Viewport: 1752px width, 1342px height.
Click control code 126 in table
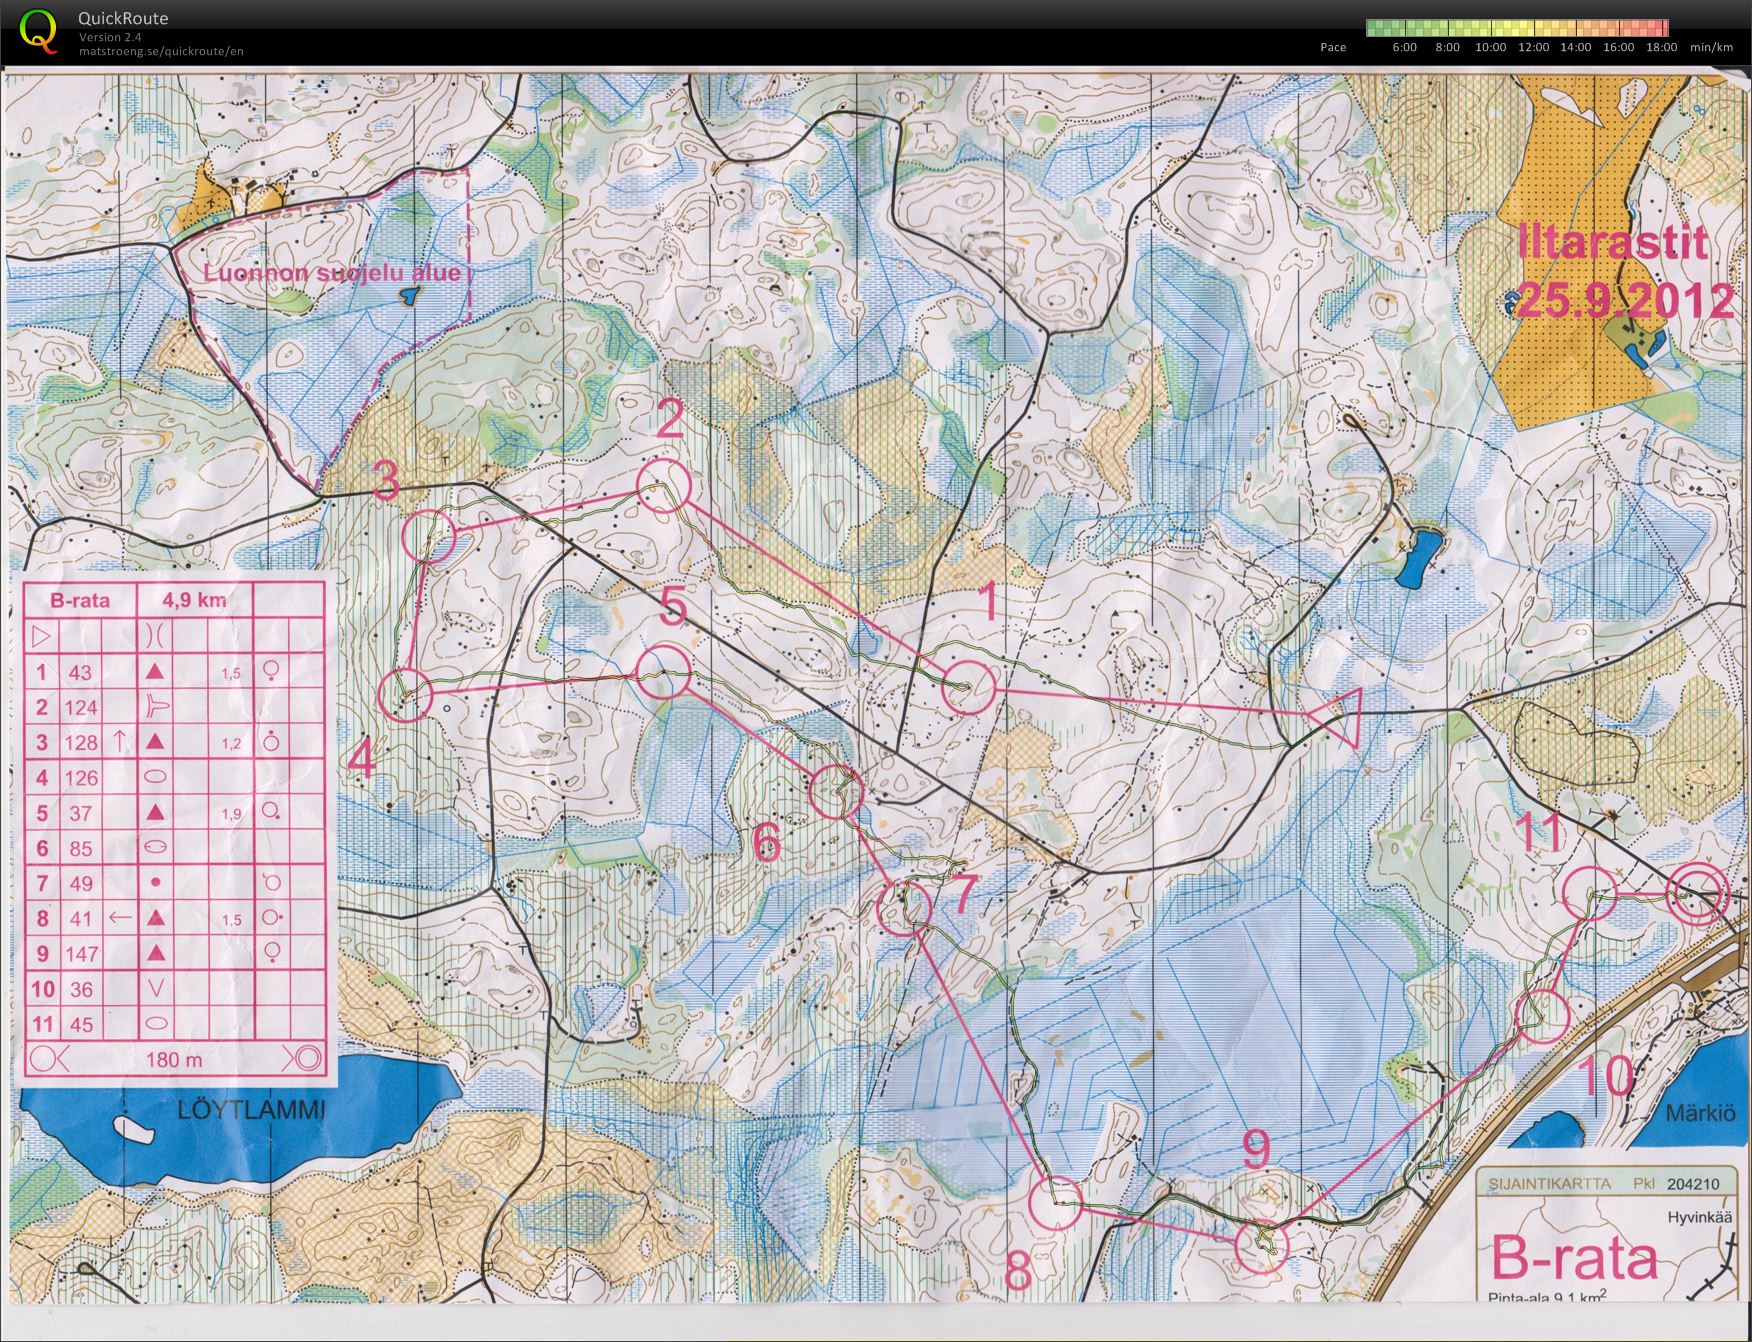(81, 778)
